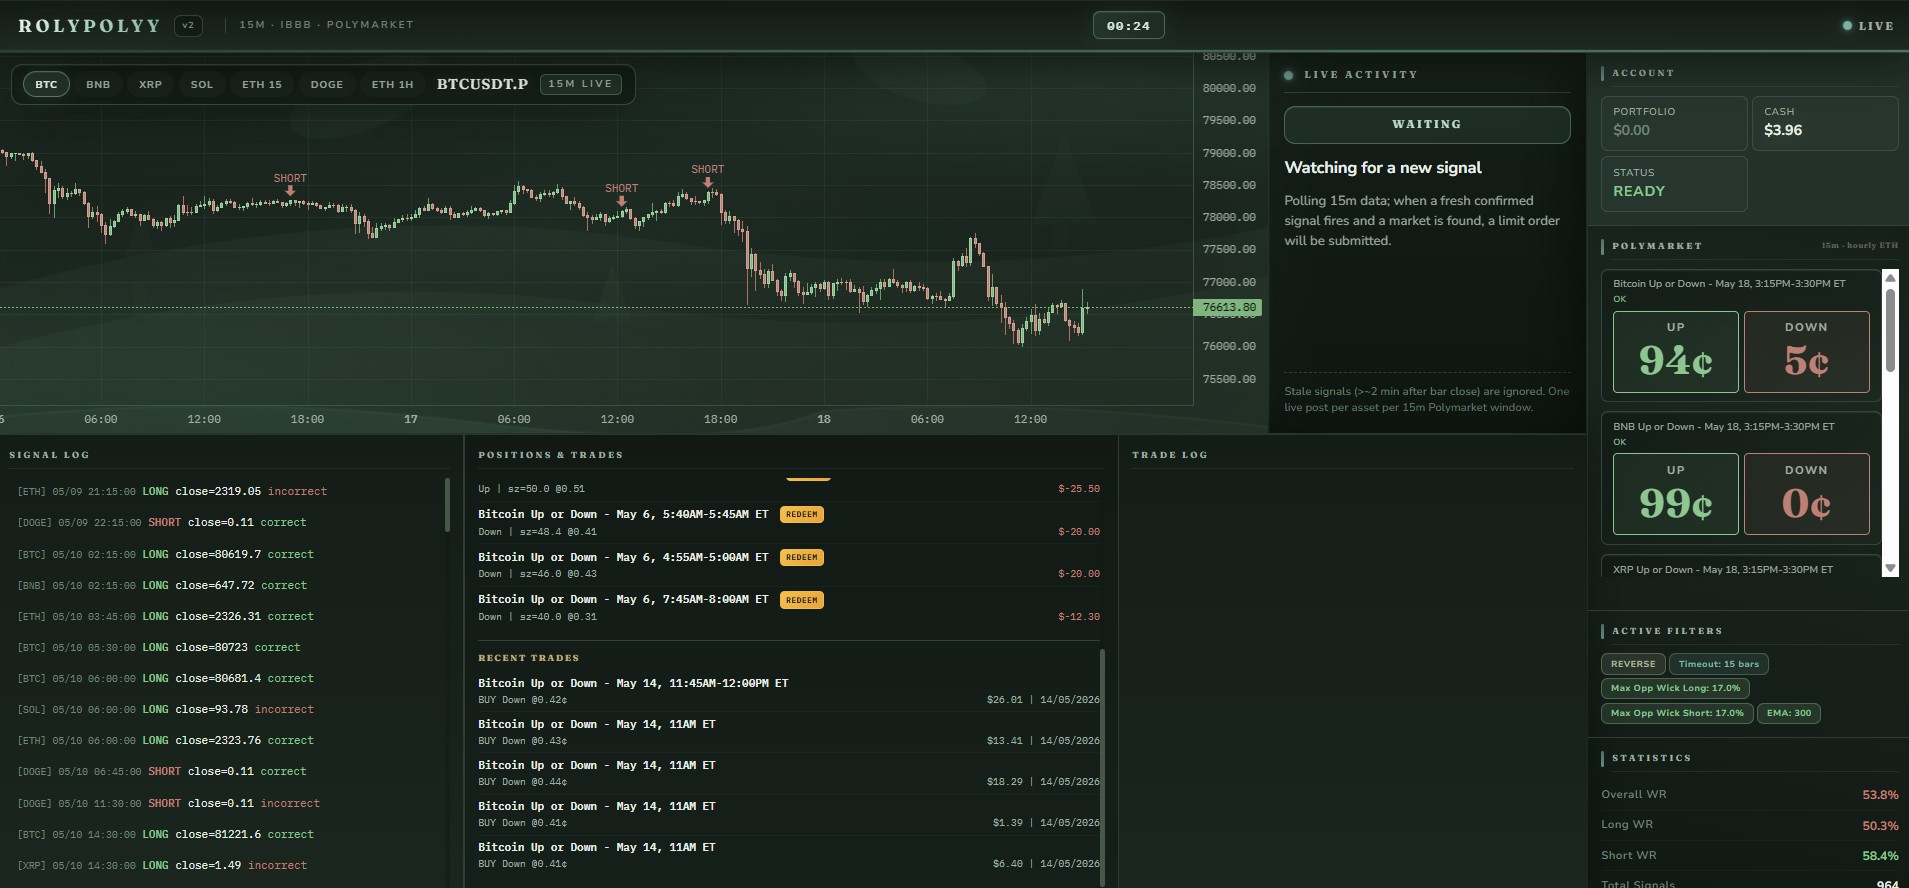This screenshot has height=888, width=1909.
Task: Click the Status READY card
Action: pyautogui.click(x=1673, y=183)
